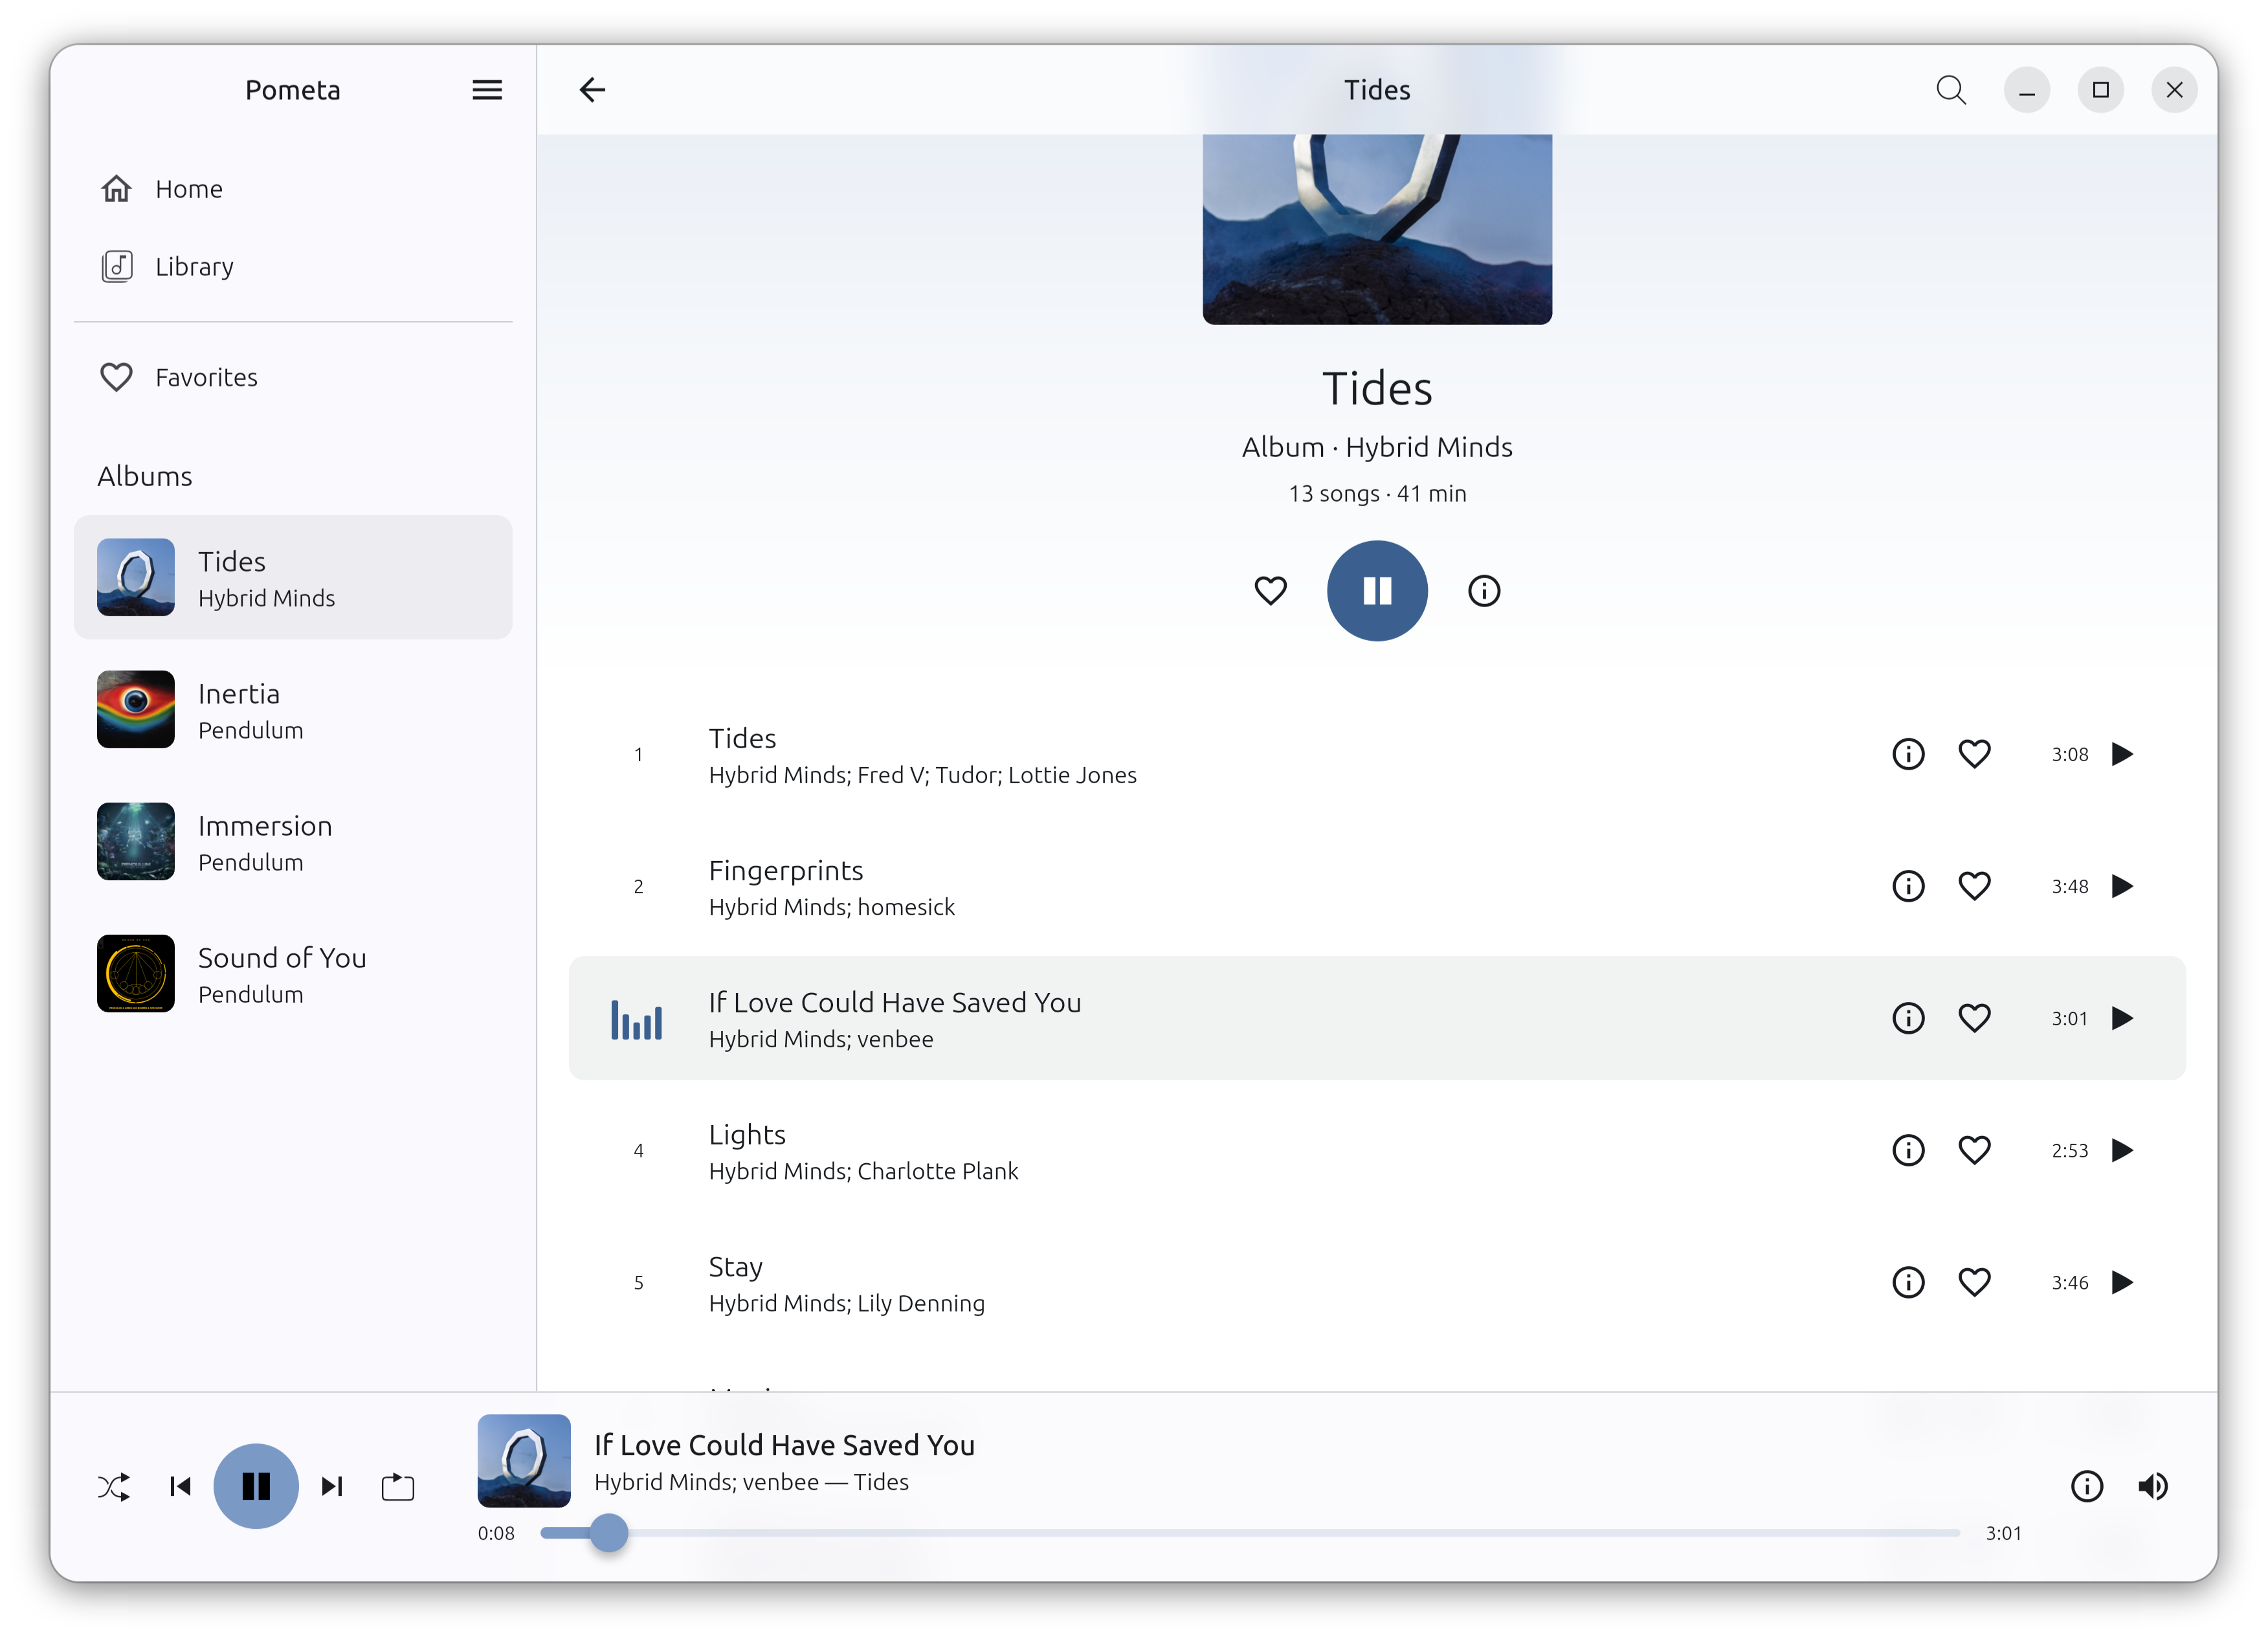
Task: Open the Sound of You album
Action: (293, 974)
